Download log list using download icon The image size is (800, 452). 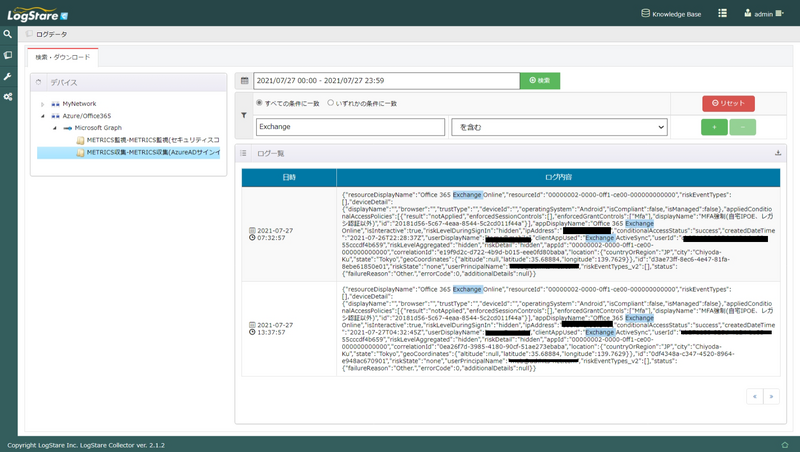778,153
